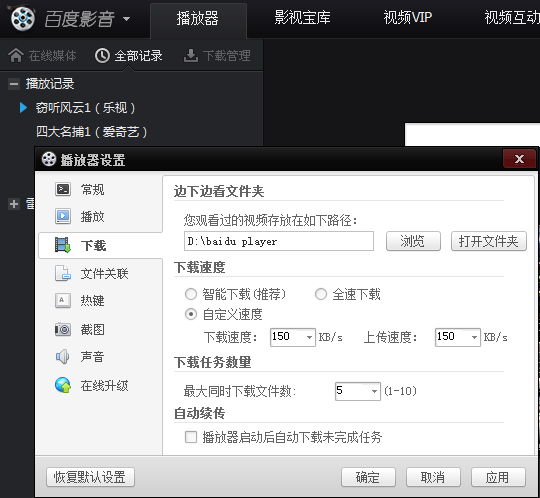This screenshot has height=498, width=540.
Task: Open the 上传速度 KB/s dropdown
Action: point(458,337)
